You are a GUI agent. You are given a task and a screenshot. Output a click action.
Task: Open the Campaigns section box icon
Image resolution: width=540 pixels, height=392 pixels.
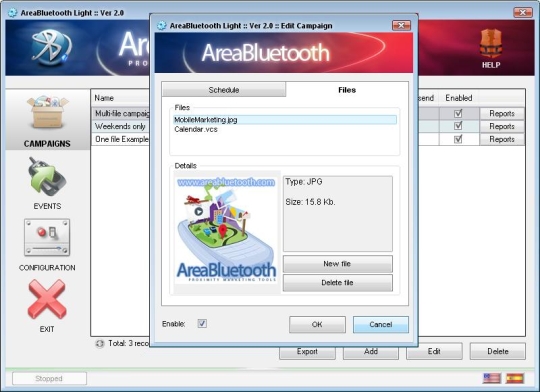(48, 113)
